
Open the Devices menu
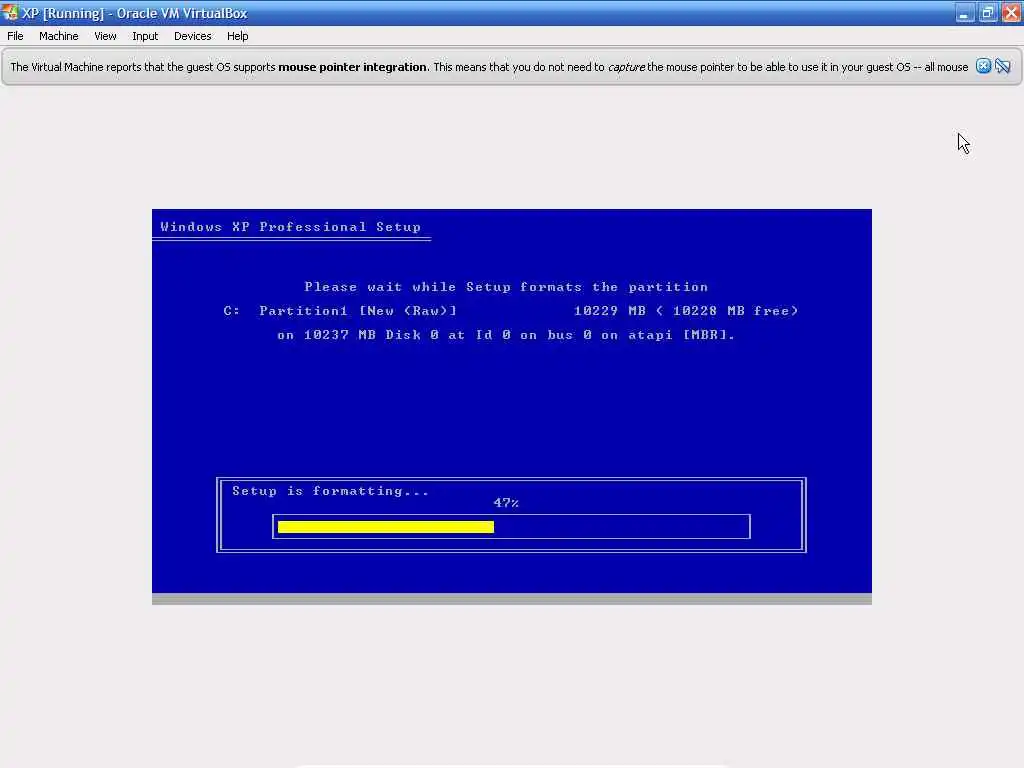193,36
